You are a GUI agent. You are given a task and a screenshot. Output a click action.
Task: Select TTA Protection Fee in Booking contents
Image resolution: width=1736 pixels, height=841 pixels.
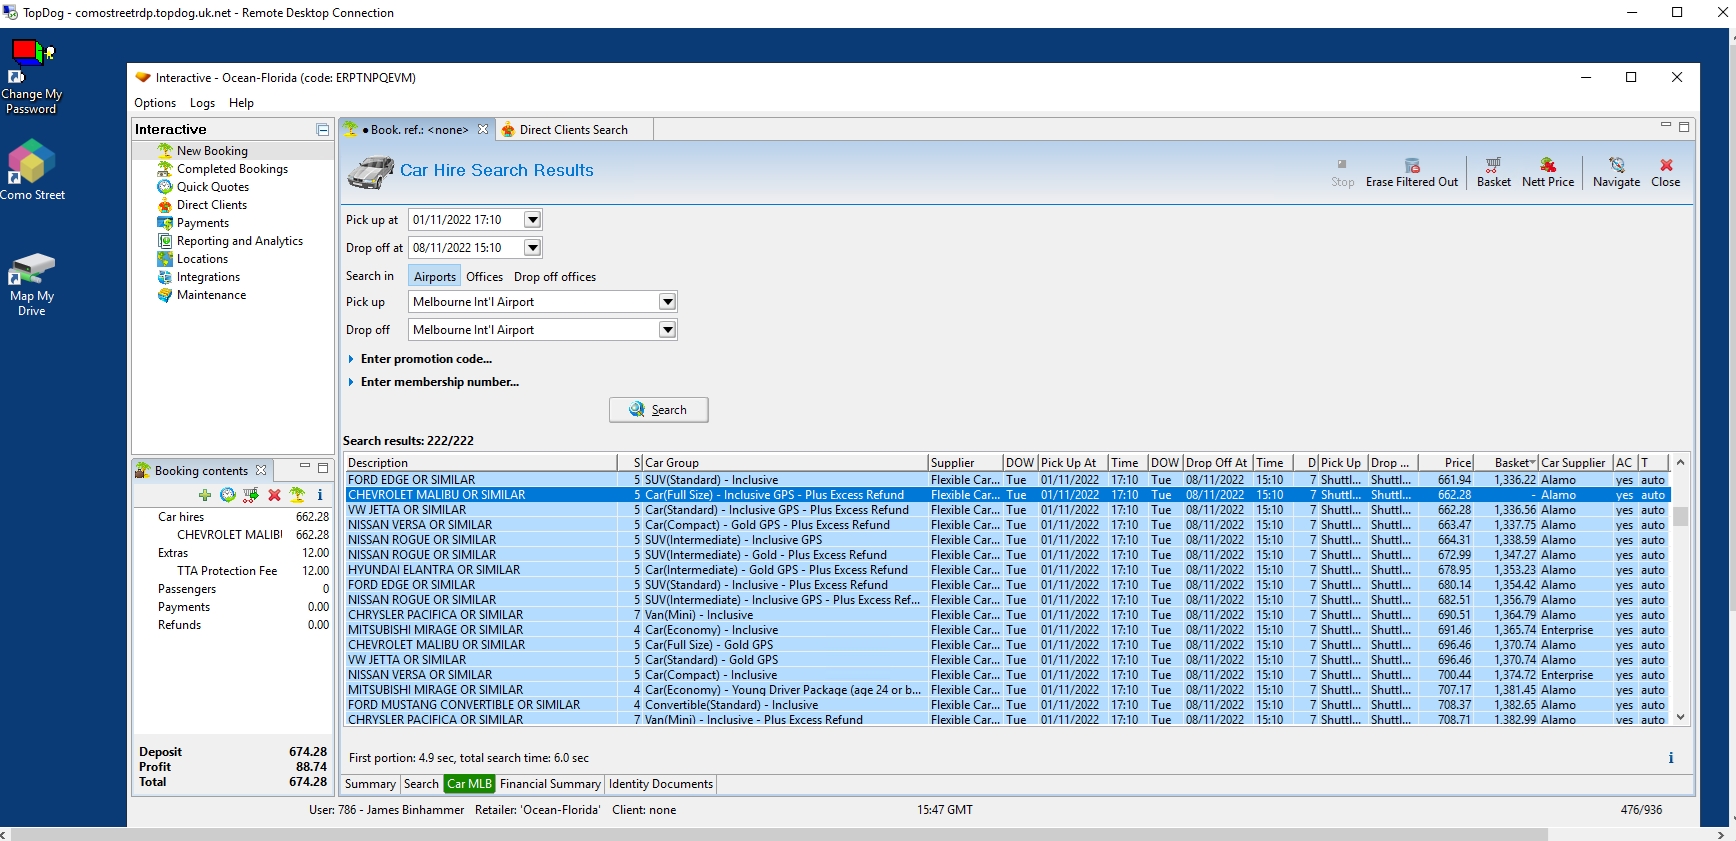pos(227,571)
